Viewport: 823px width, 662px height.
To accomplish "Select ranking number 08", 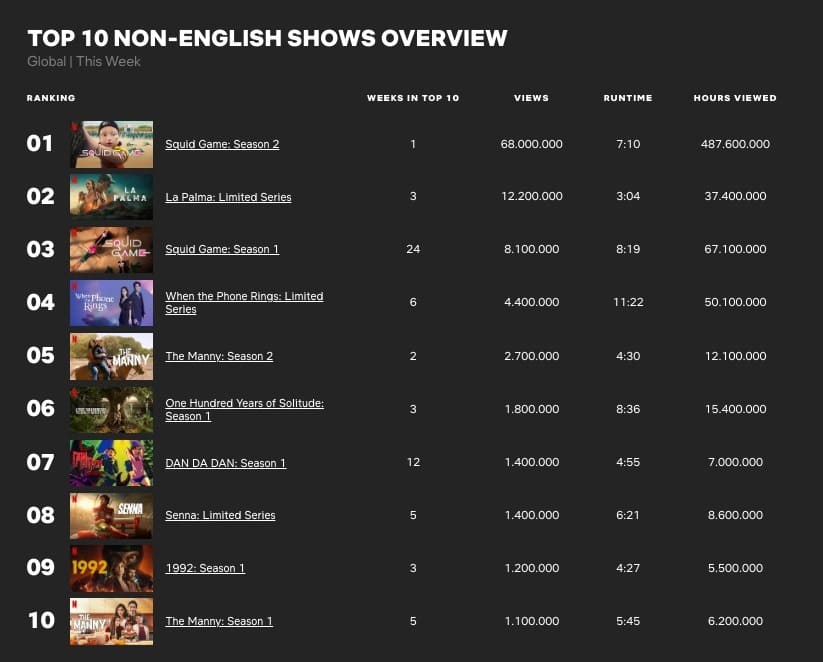I will coord(40,516).
